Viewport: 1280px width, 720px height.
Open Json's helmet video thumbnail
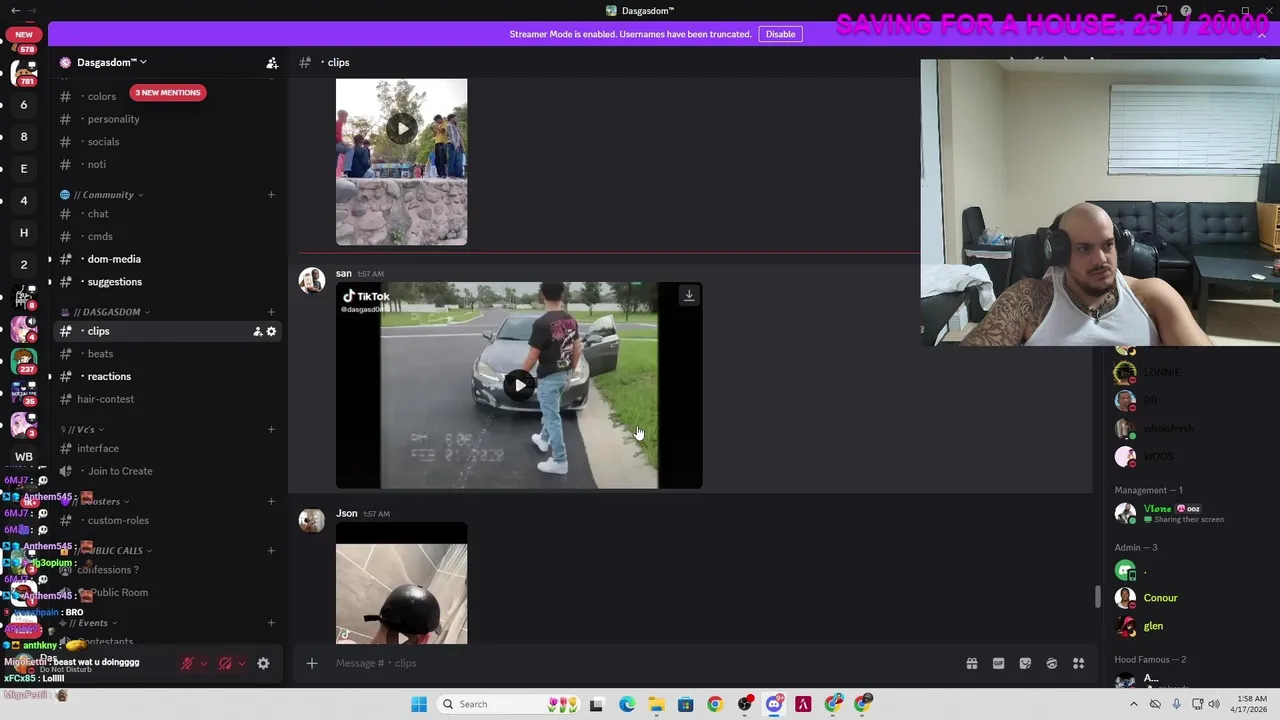(401, 584)
